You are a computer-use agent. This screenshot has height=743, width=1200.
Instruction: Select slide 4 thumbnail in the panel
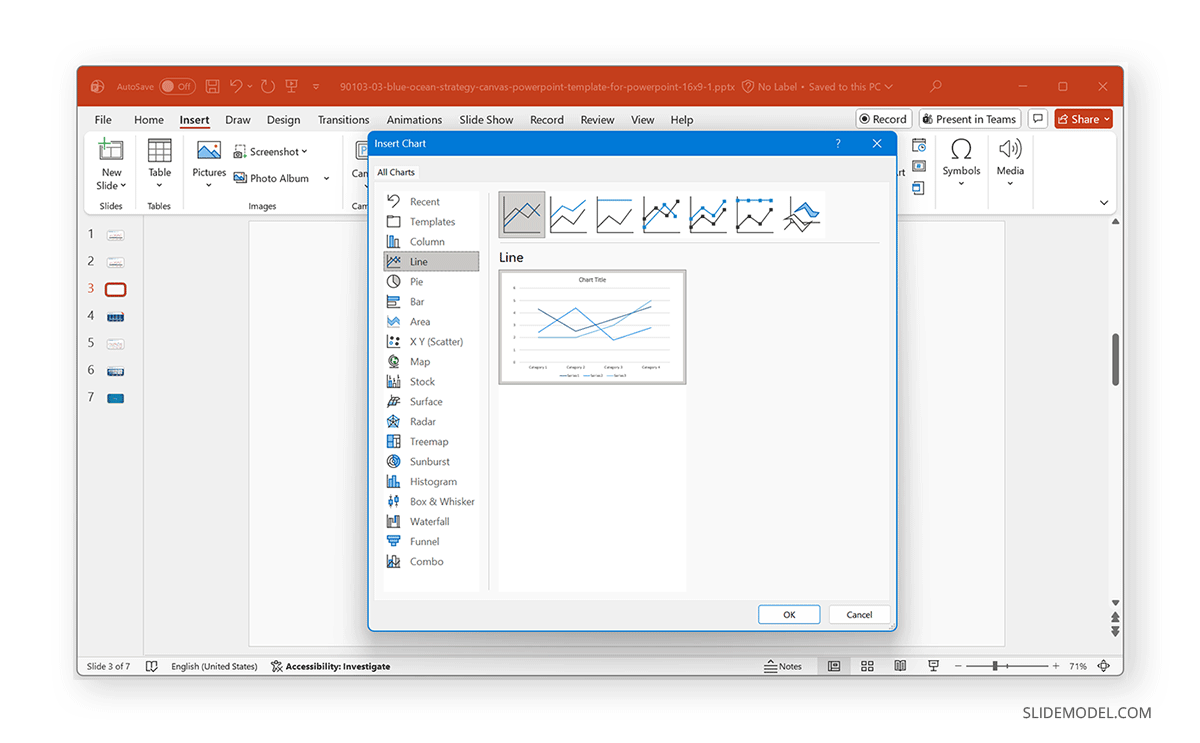[x=113, y=316]
